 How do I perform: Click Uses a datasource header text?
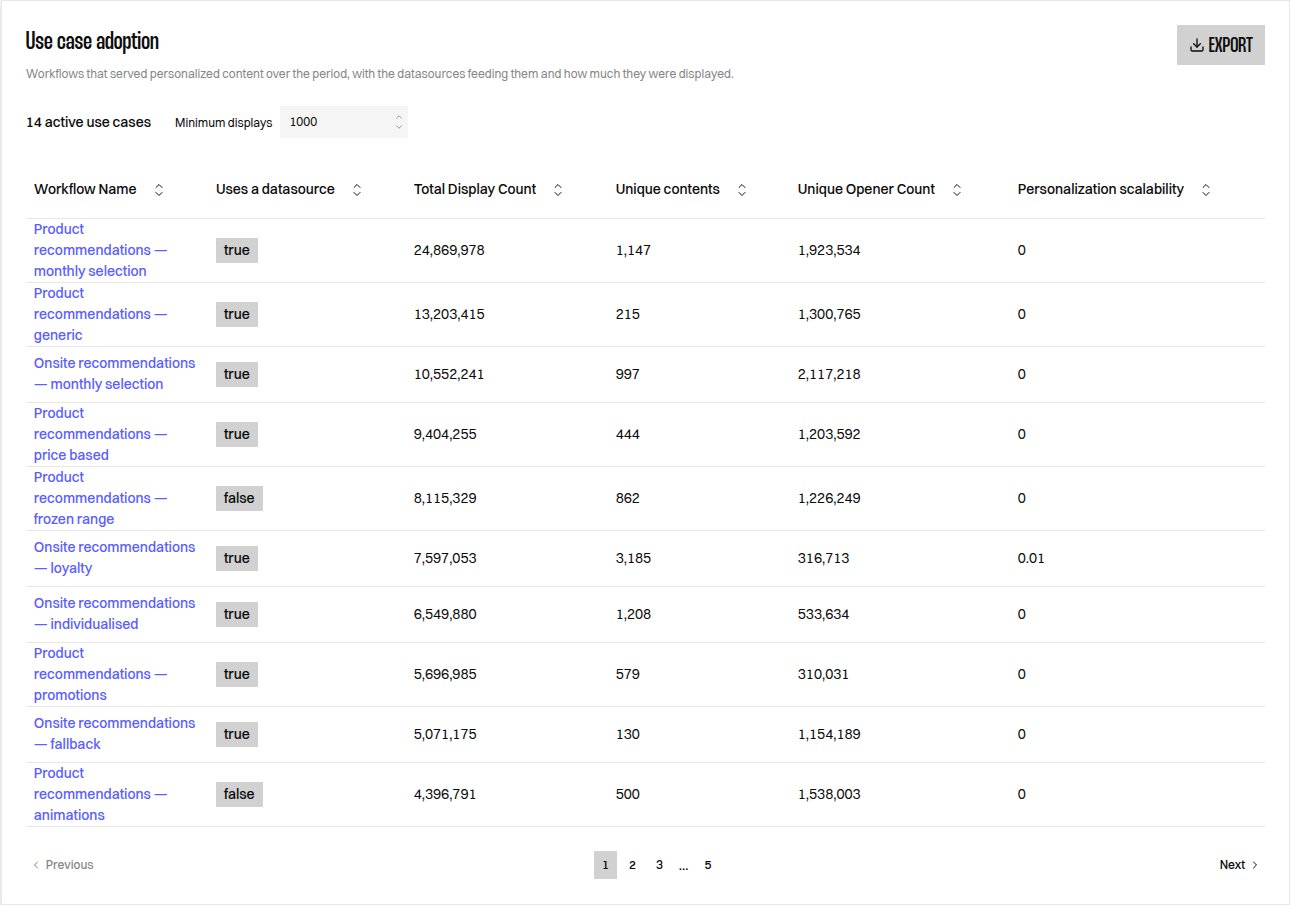[x=275, y=189]
